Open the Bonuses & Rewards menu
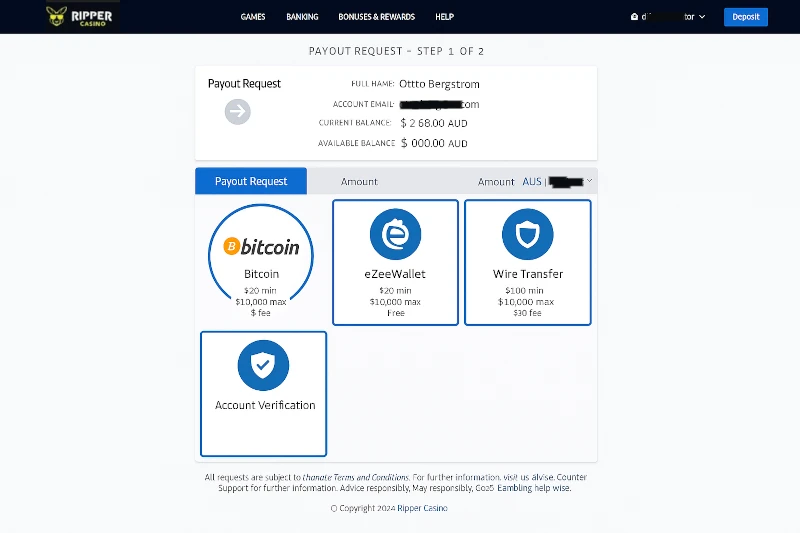This screenshot has height=533, width=800. click(x=377, y=17)
